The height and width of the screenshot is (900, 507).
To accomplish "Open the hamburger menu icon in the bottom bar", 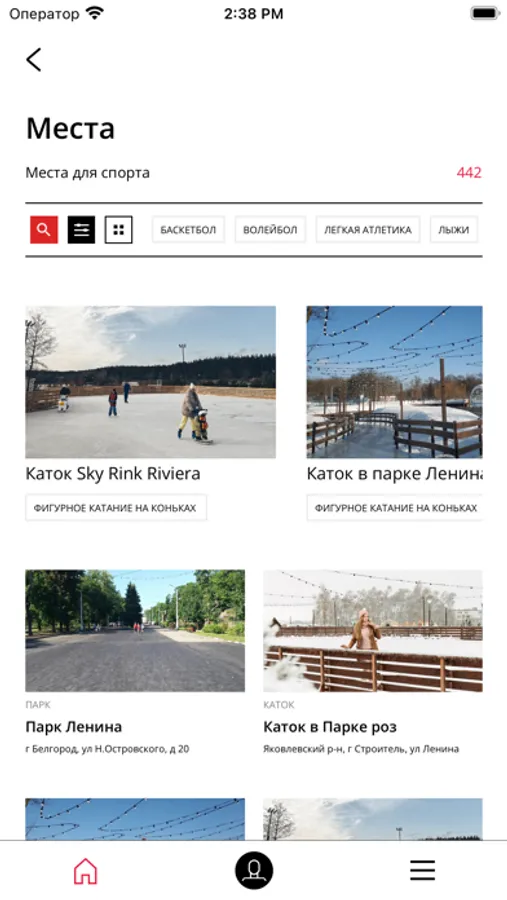I will pyautogui.click(x=423, y=871).
